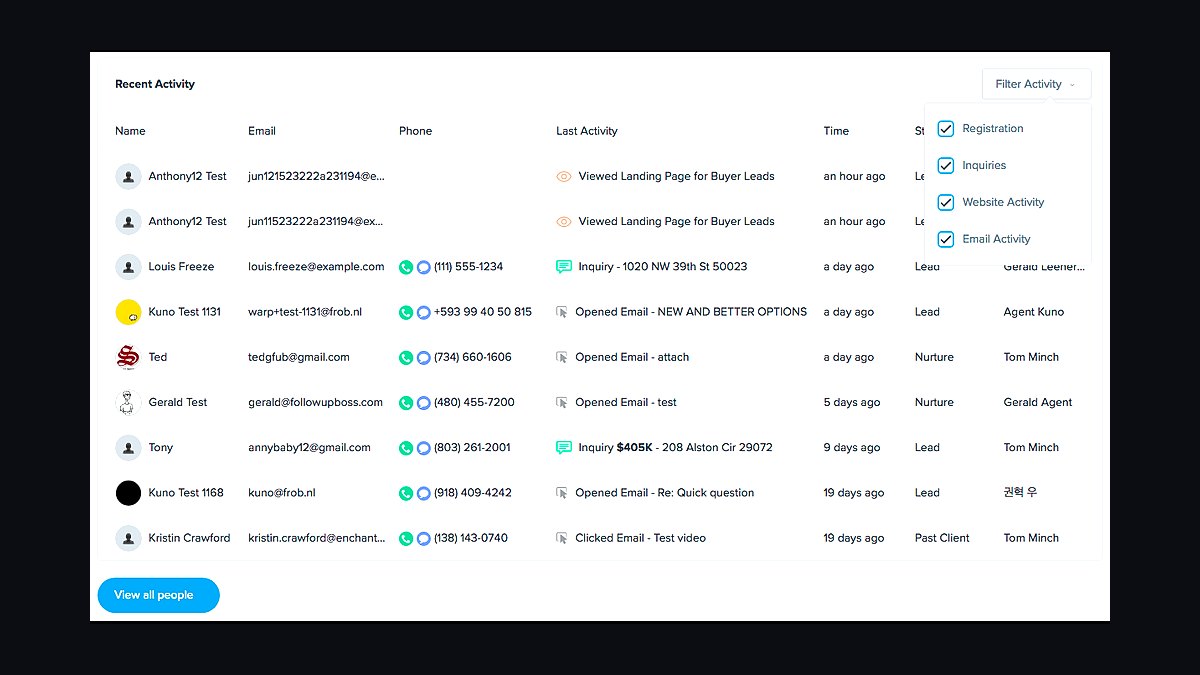Click agent name 'Agent Kuno'
The height and width of the screenshot is (675, 1200).
[1034, 312]
